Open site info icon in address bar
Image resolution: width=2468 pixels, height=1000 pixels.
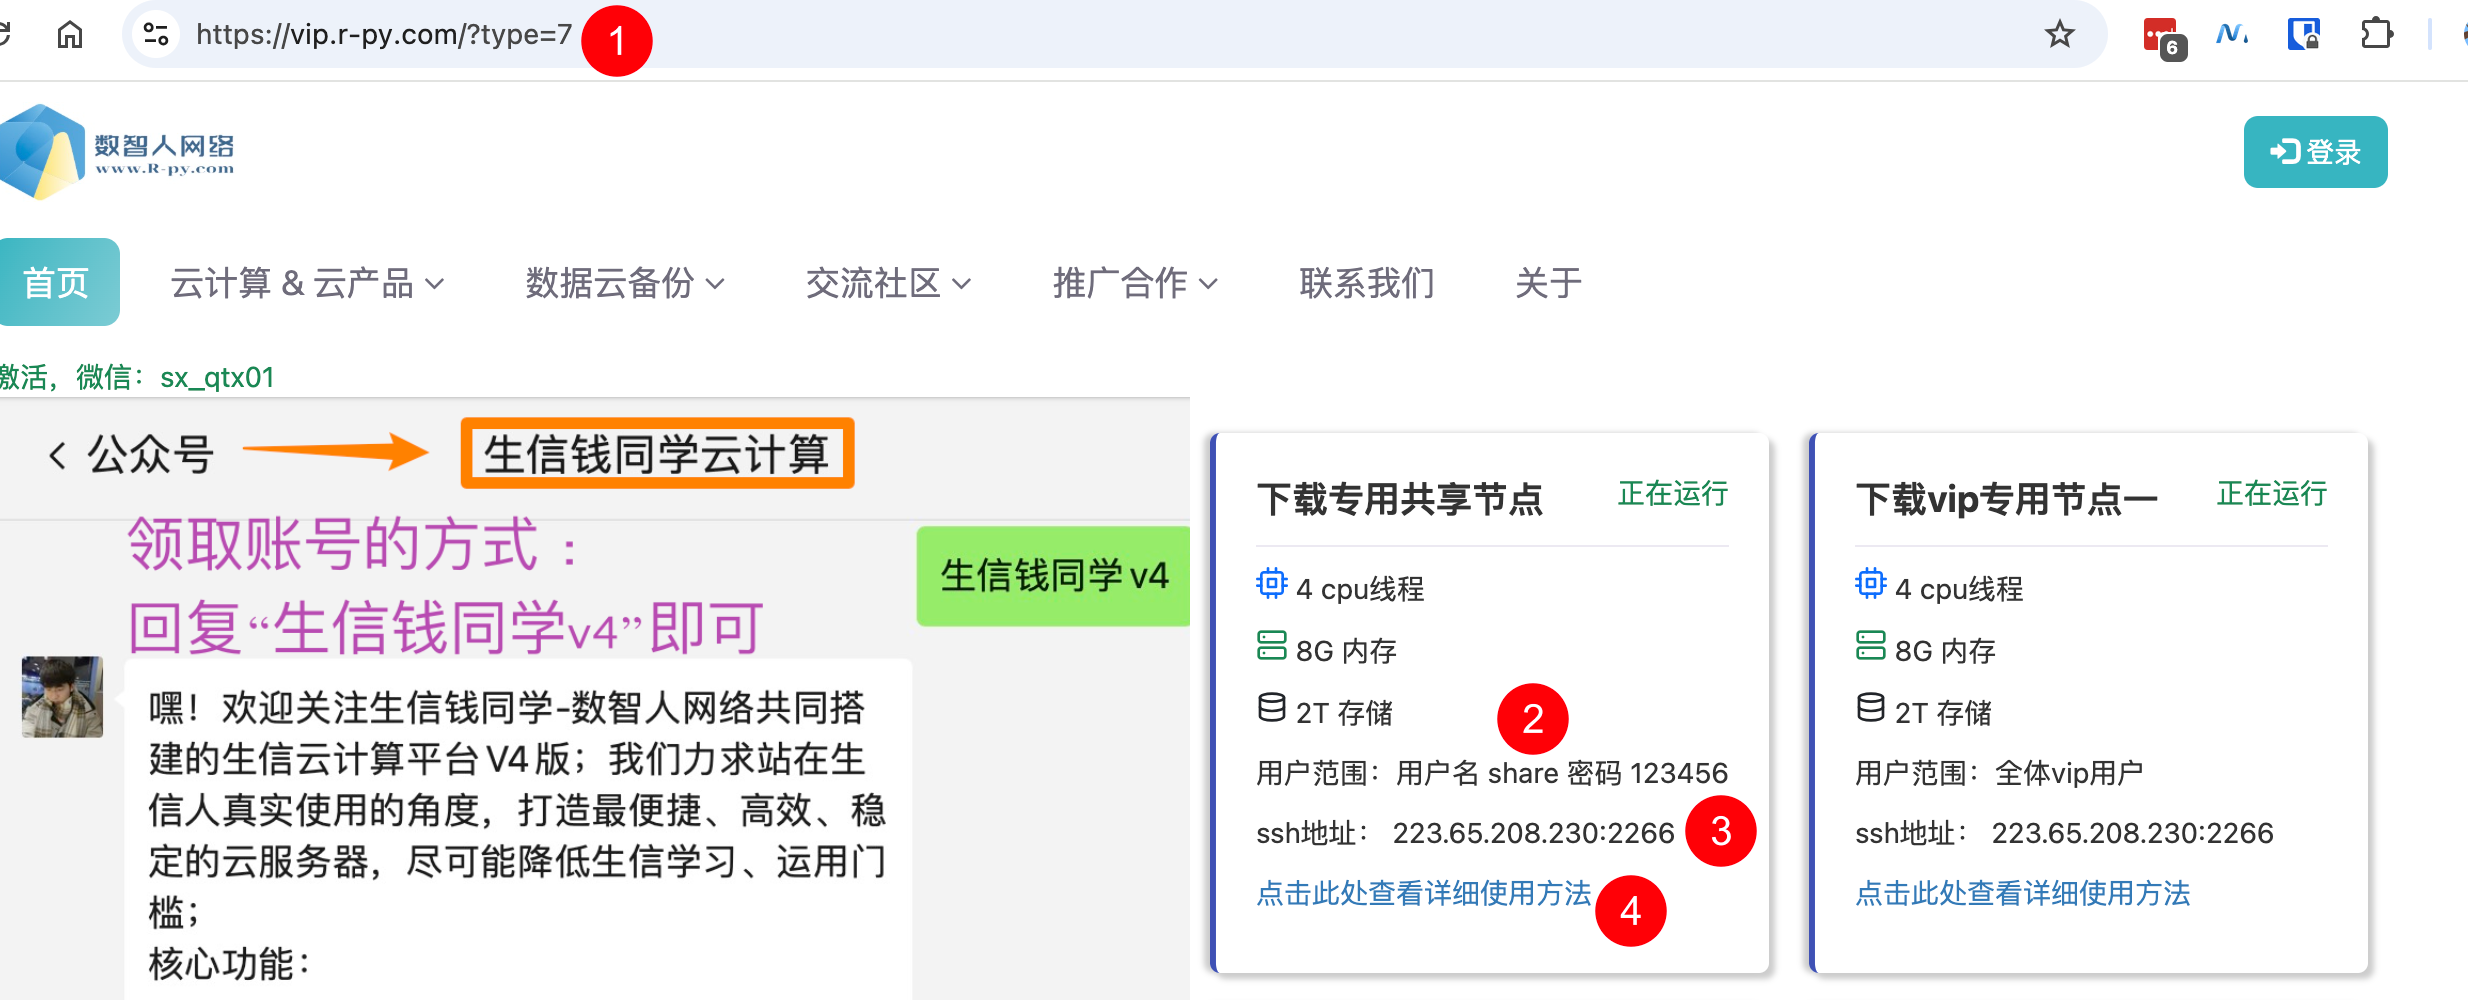(156, 35)
